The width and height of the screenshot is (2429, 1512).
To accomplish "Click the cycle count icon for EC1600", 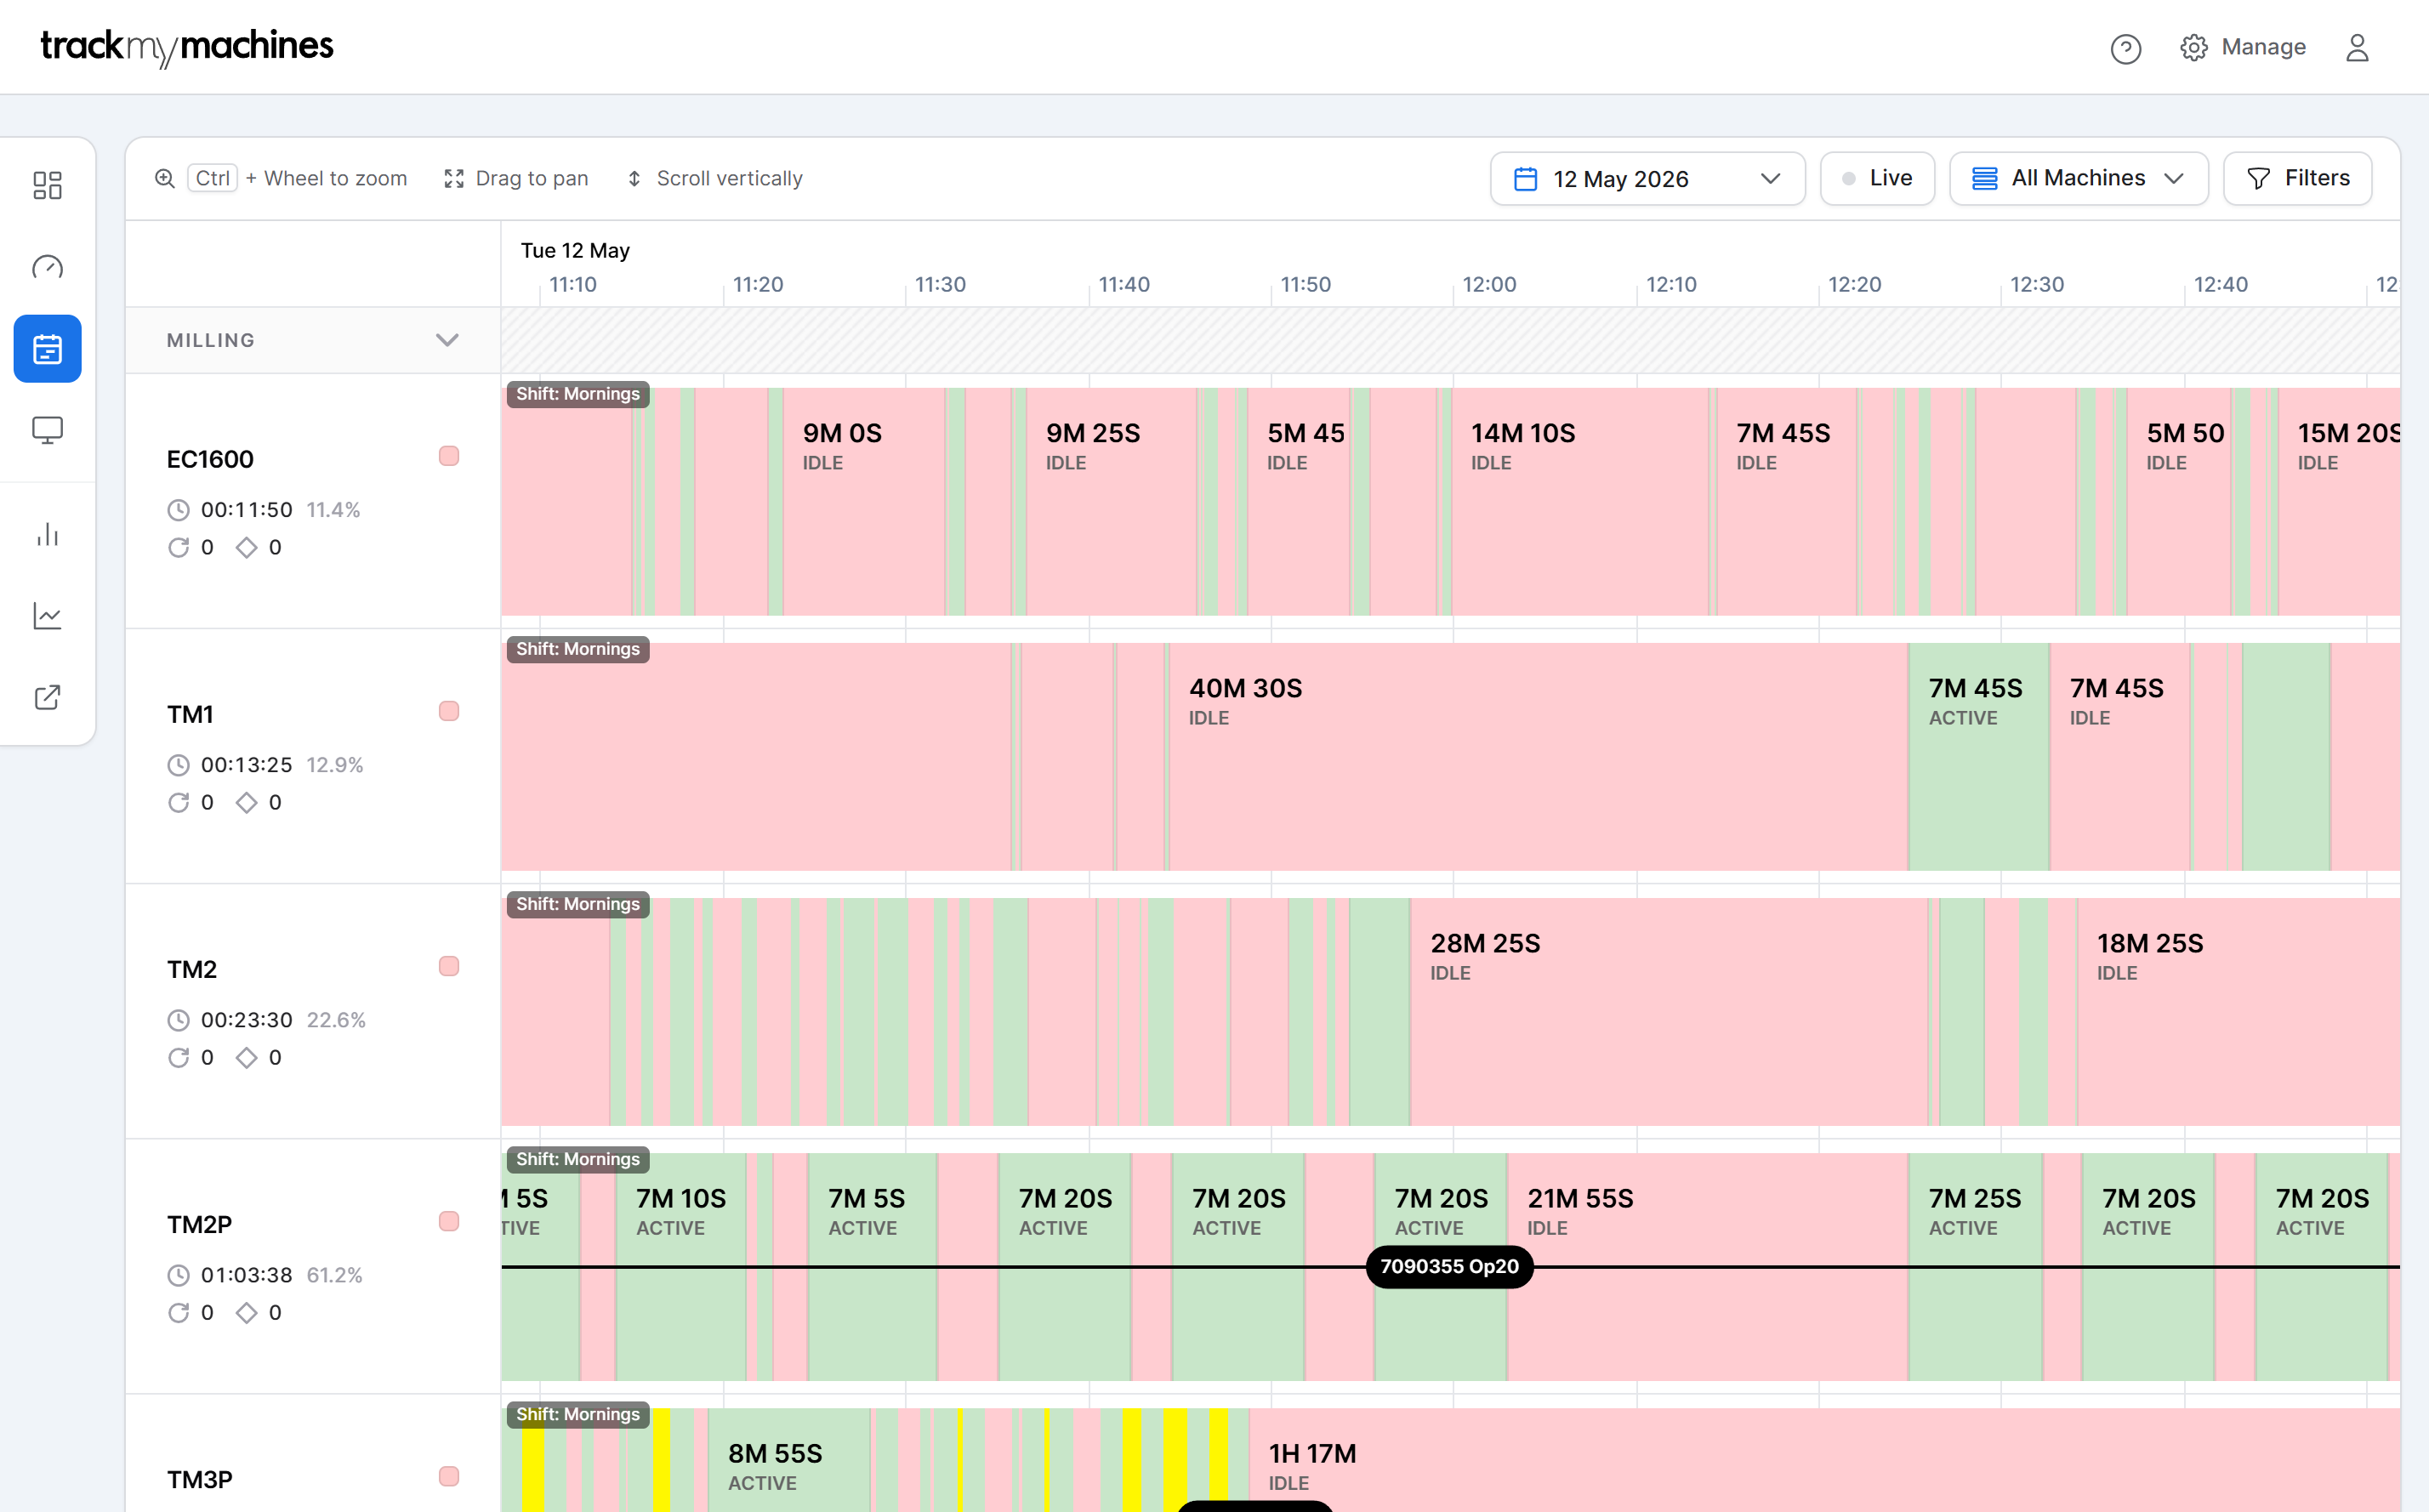I will tap(178, 547).
